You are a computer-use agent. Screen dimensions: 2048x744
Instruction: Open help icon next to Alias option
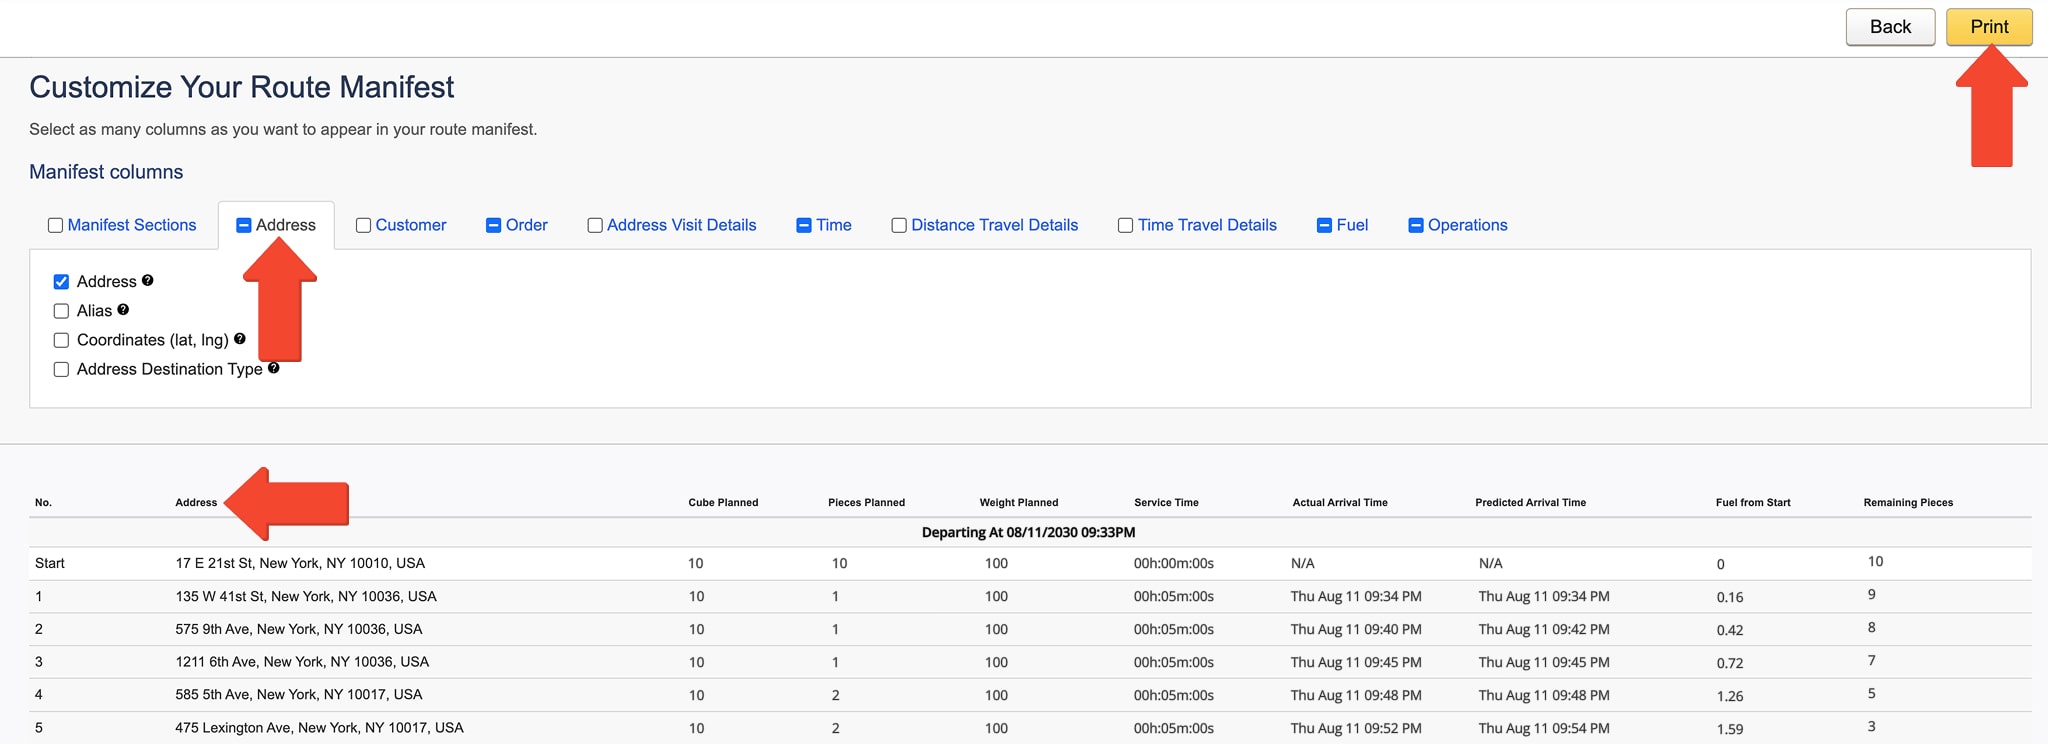click(124, 309)
